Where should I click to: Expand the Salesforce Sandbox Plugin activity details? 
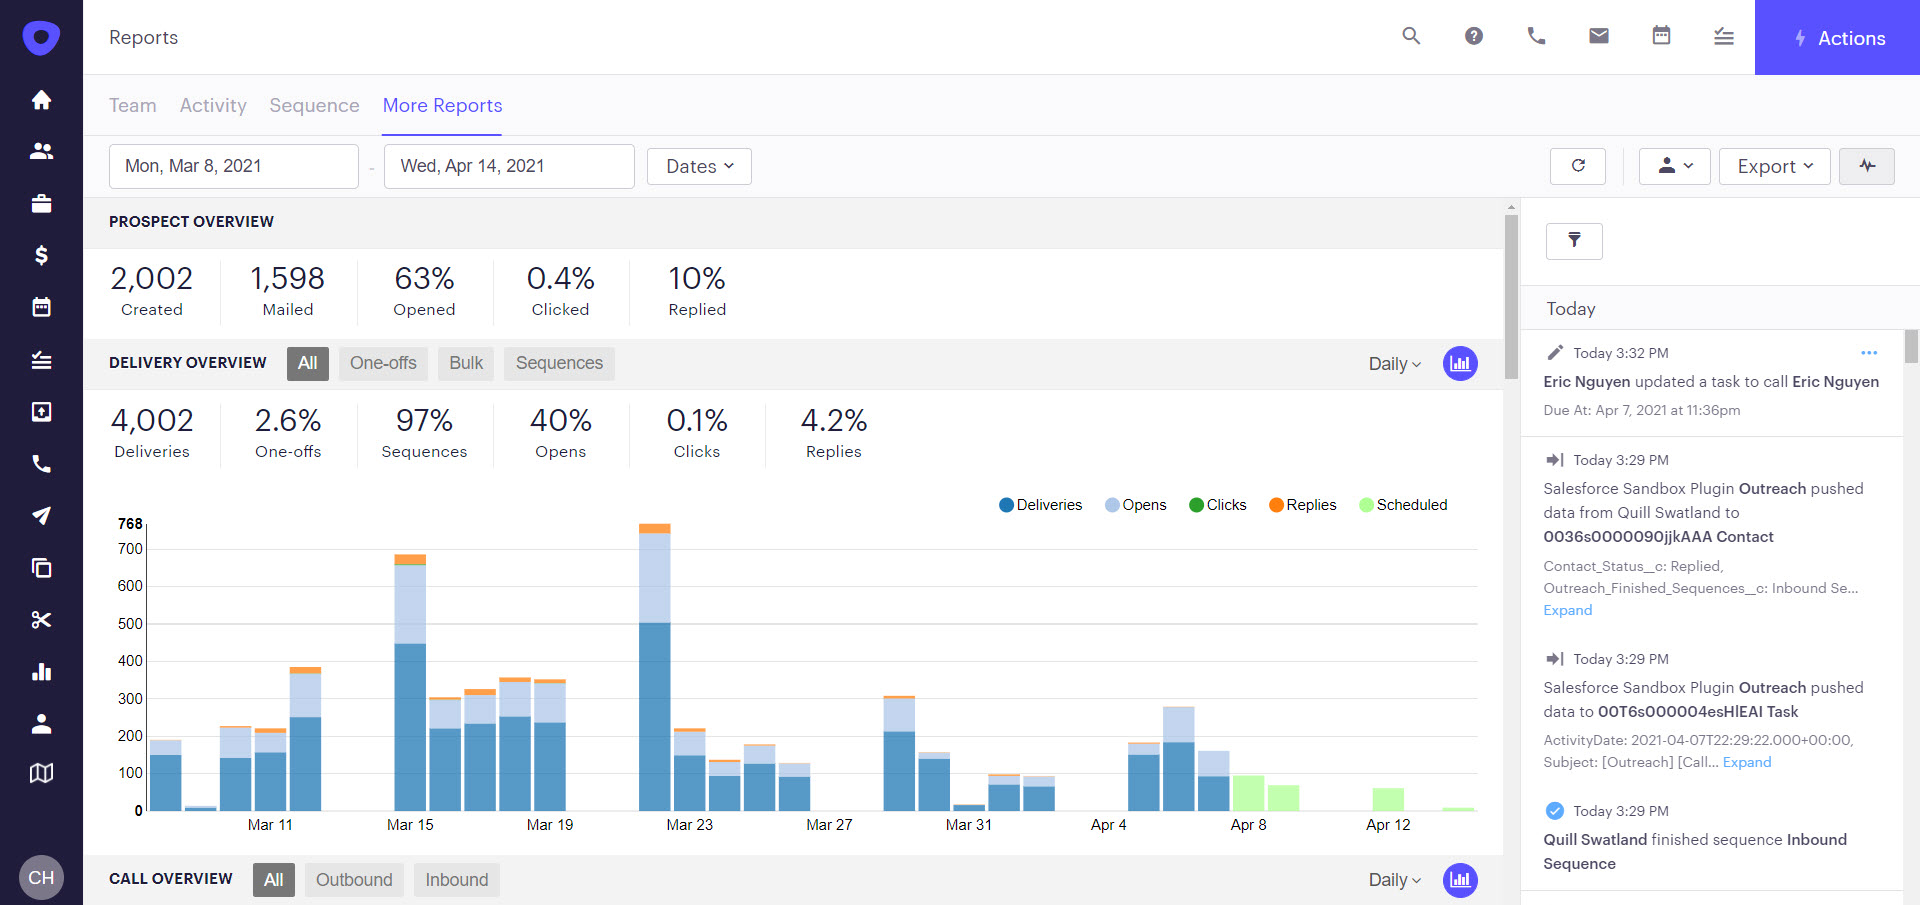(1567, 610)
